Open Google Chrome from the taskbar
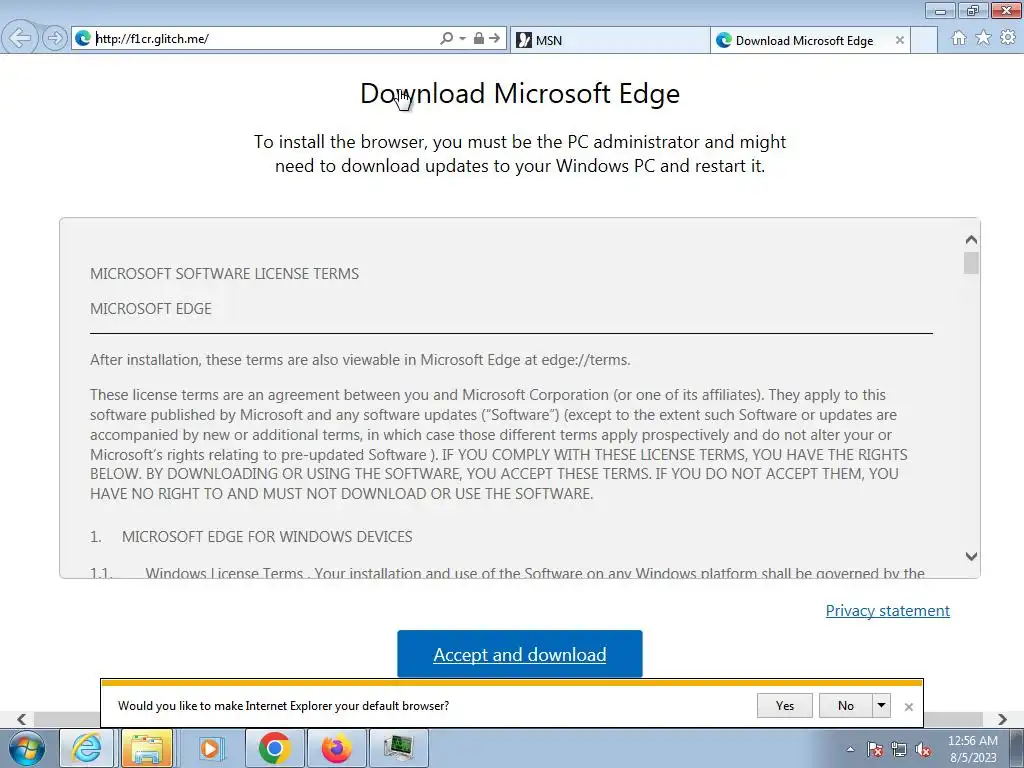Image resolution: width=1024 pixels, height=768 pixels. (274, 748)
